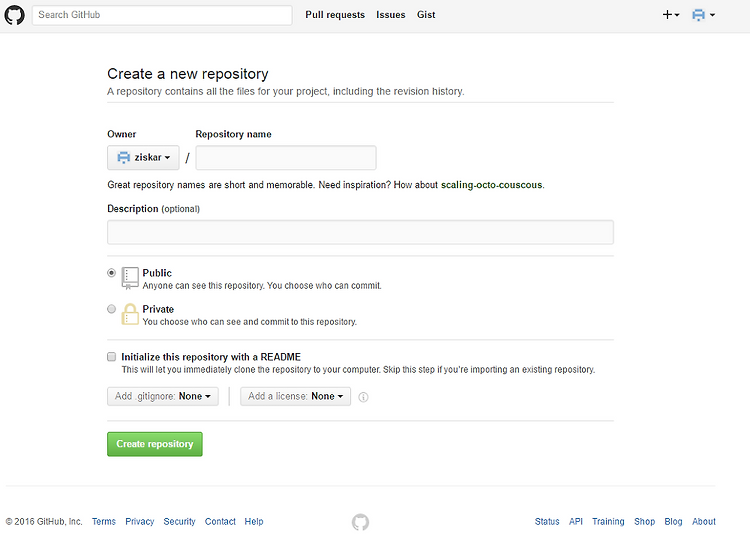This screenshot has width=750, height=539.
Task: Click into the Description text field
Action: click(x=360, y=232)
